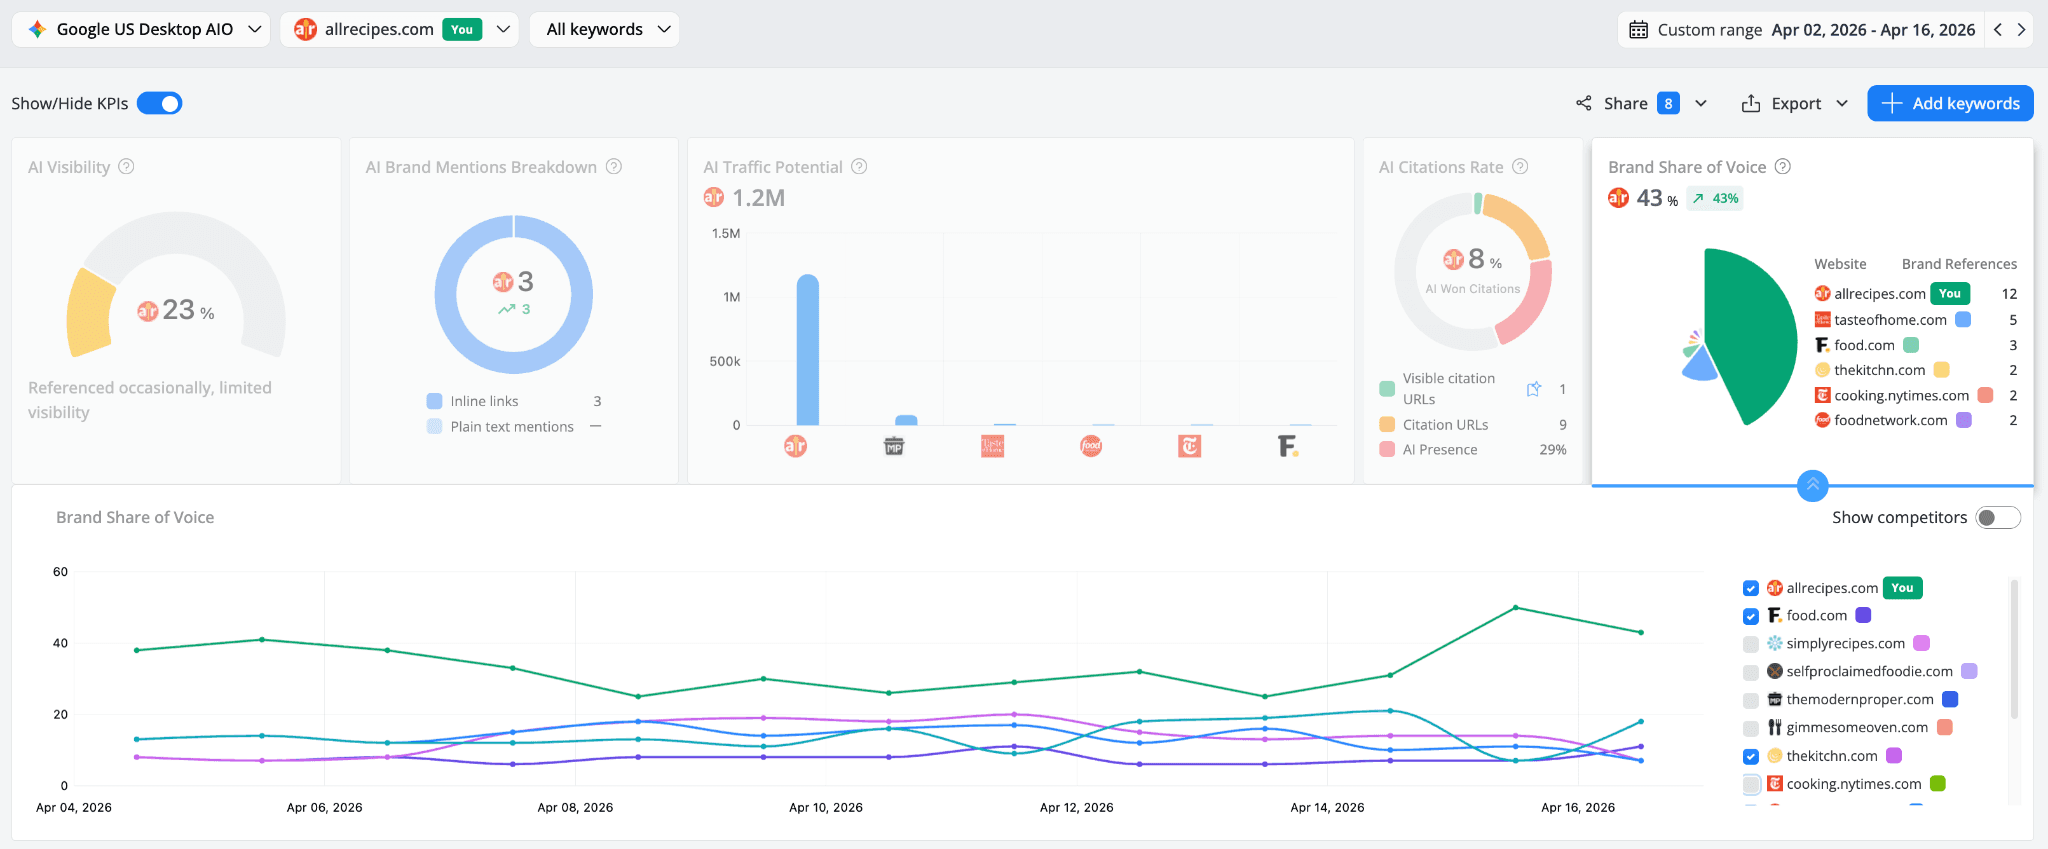2048x849 pixels.
Task: Open the AI Traffic Potential help icon
Action: (859, 166)
